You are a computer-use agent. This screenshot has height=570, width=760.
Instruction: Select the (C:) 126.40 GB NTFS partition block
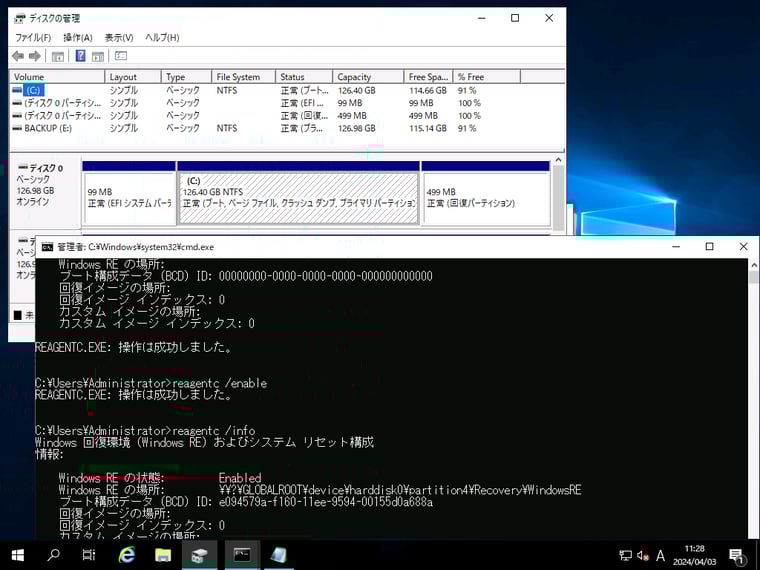(299, 193)
